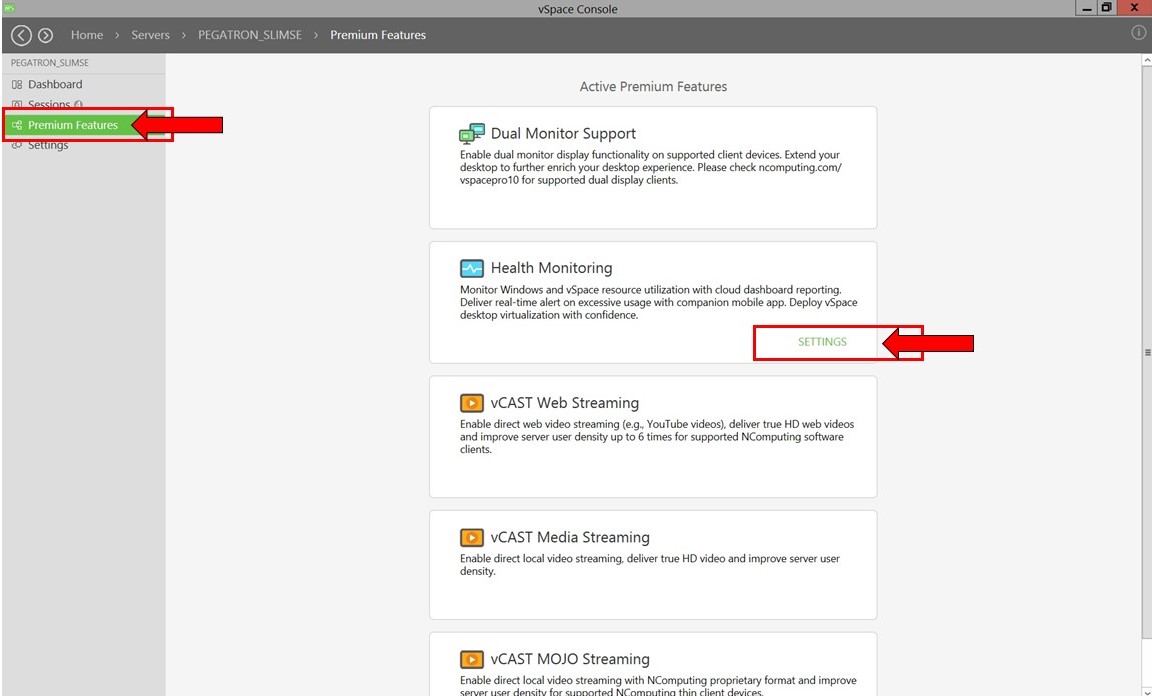Open the info icon in header

[x=1138, y=33]
